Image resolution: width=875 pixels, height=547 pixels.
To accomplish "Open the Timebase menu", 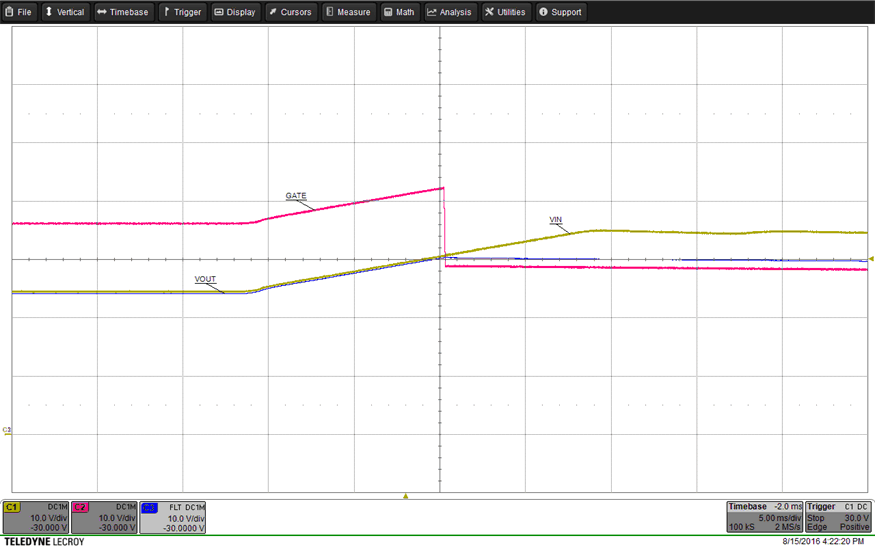I will [123, 12].
